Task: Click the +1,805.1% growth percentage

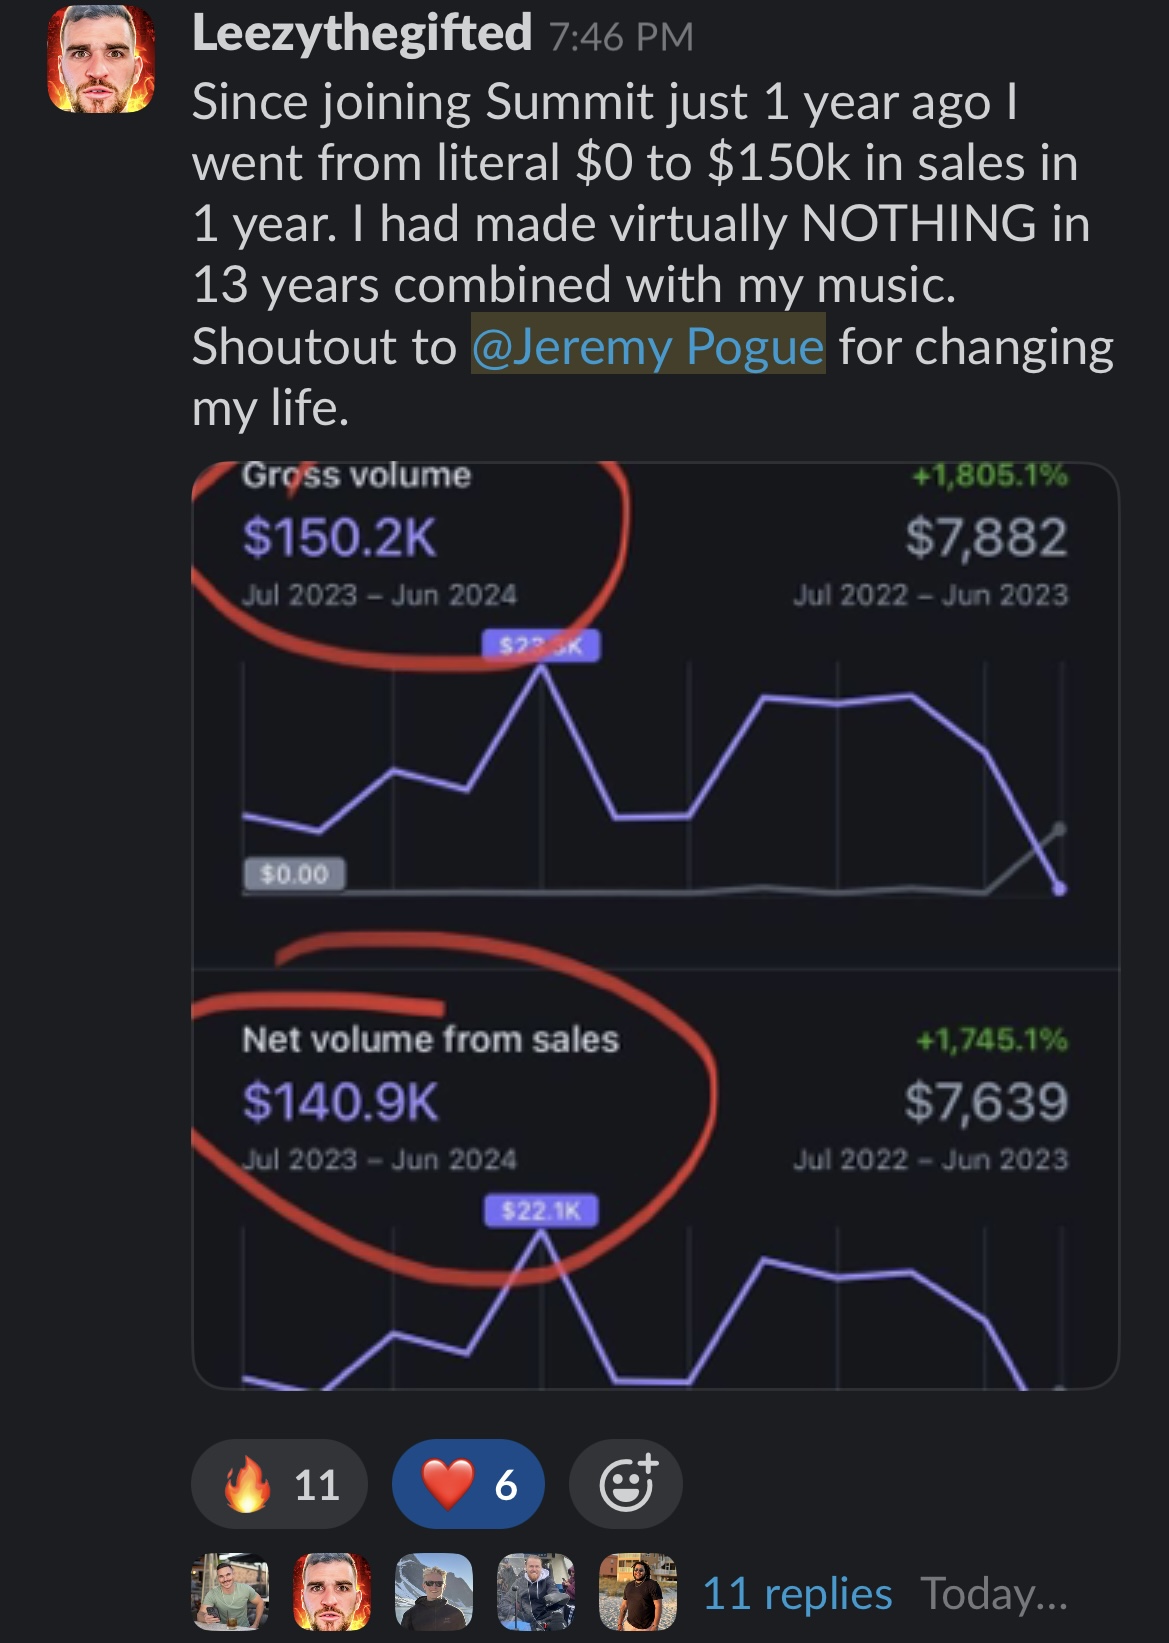Action: pos(990,475)
